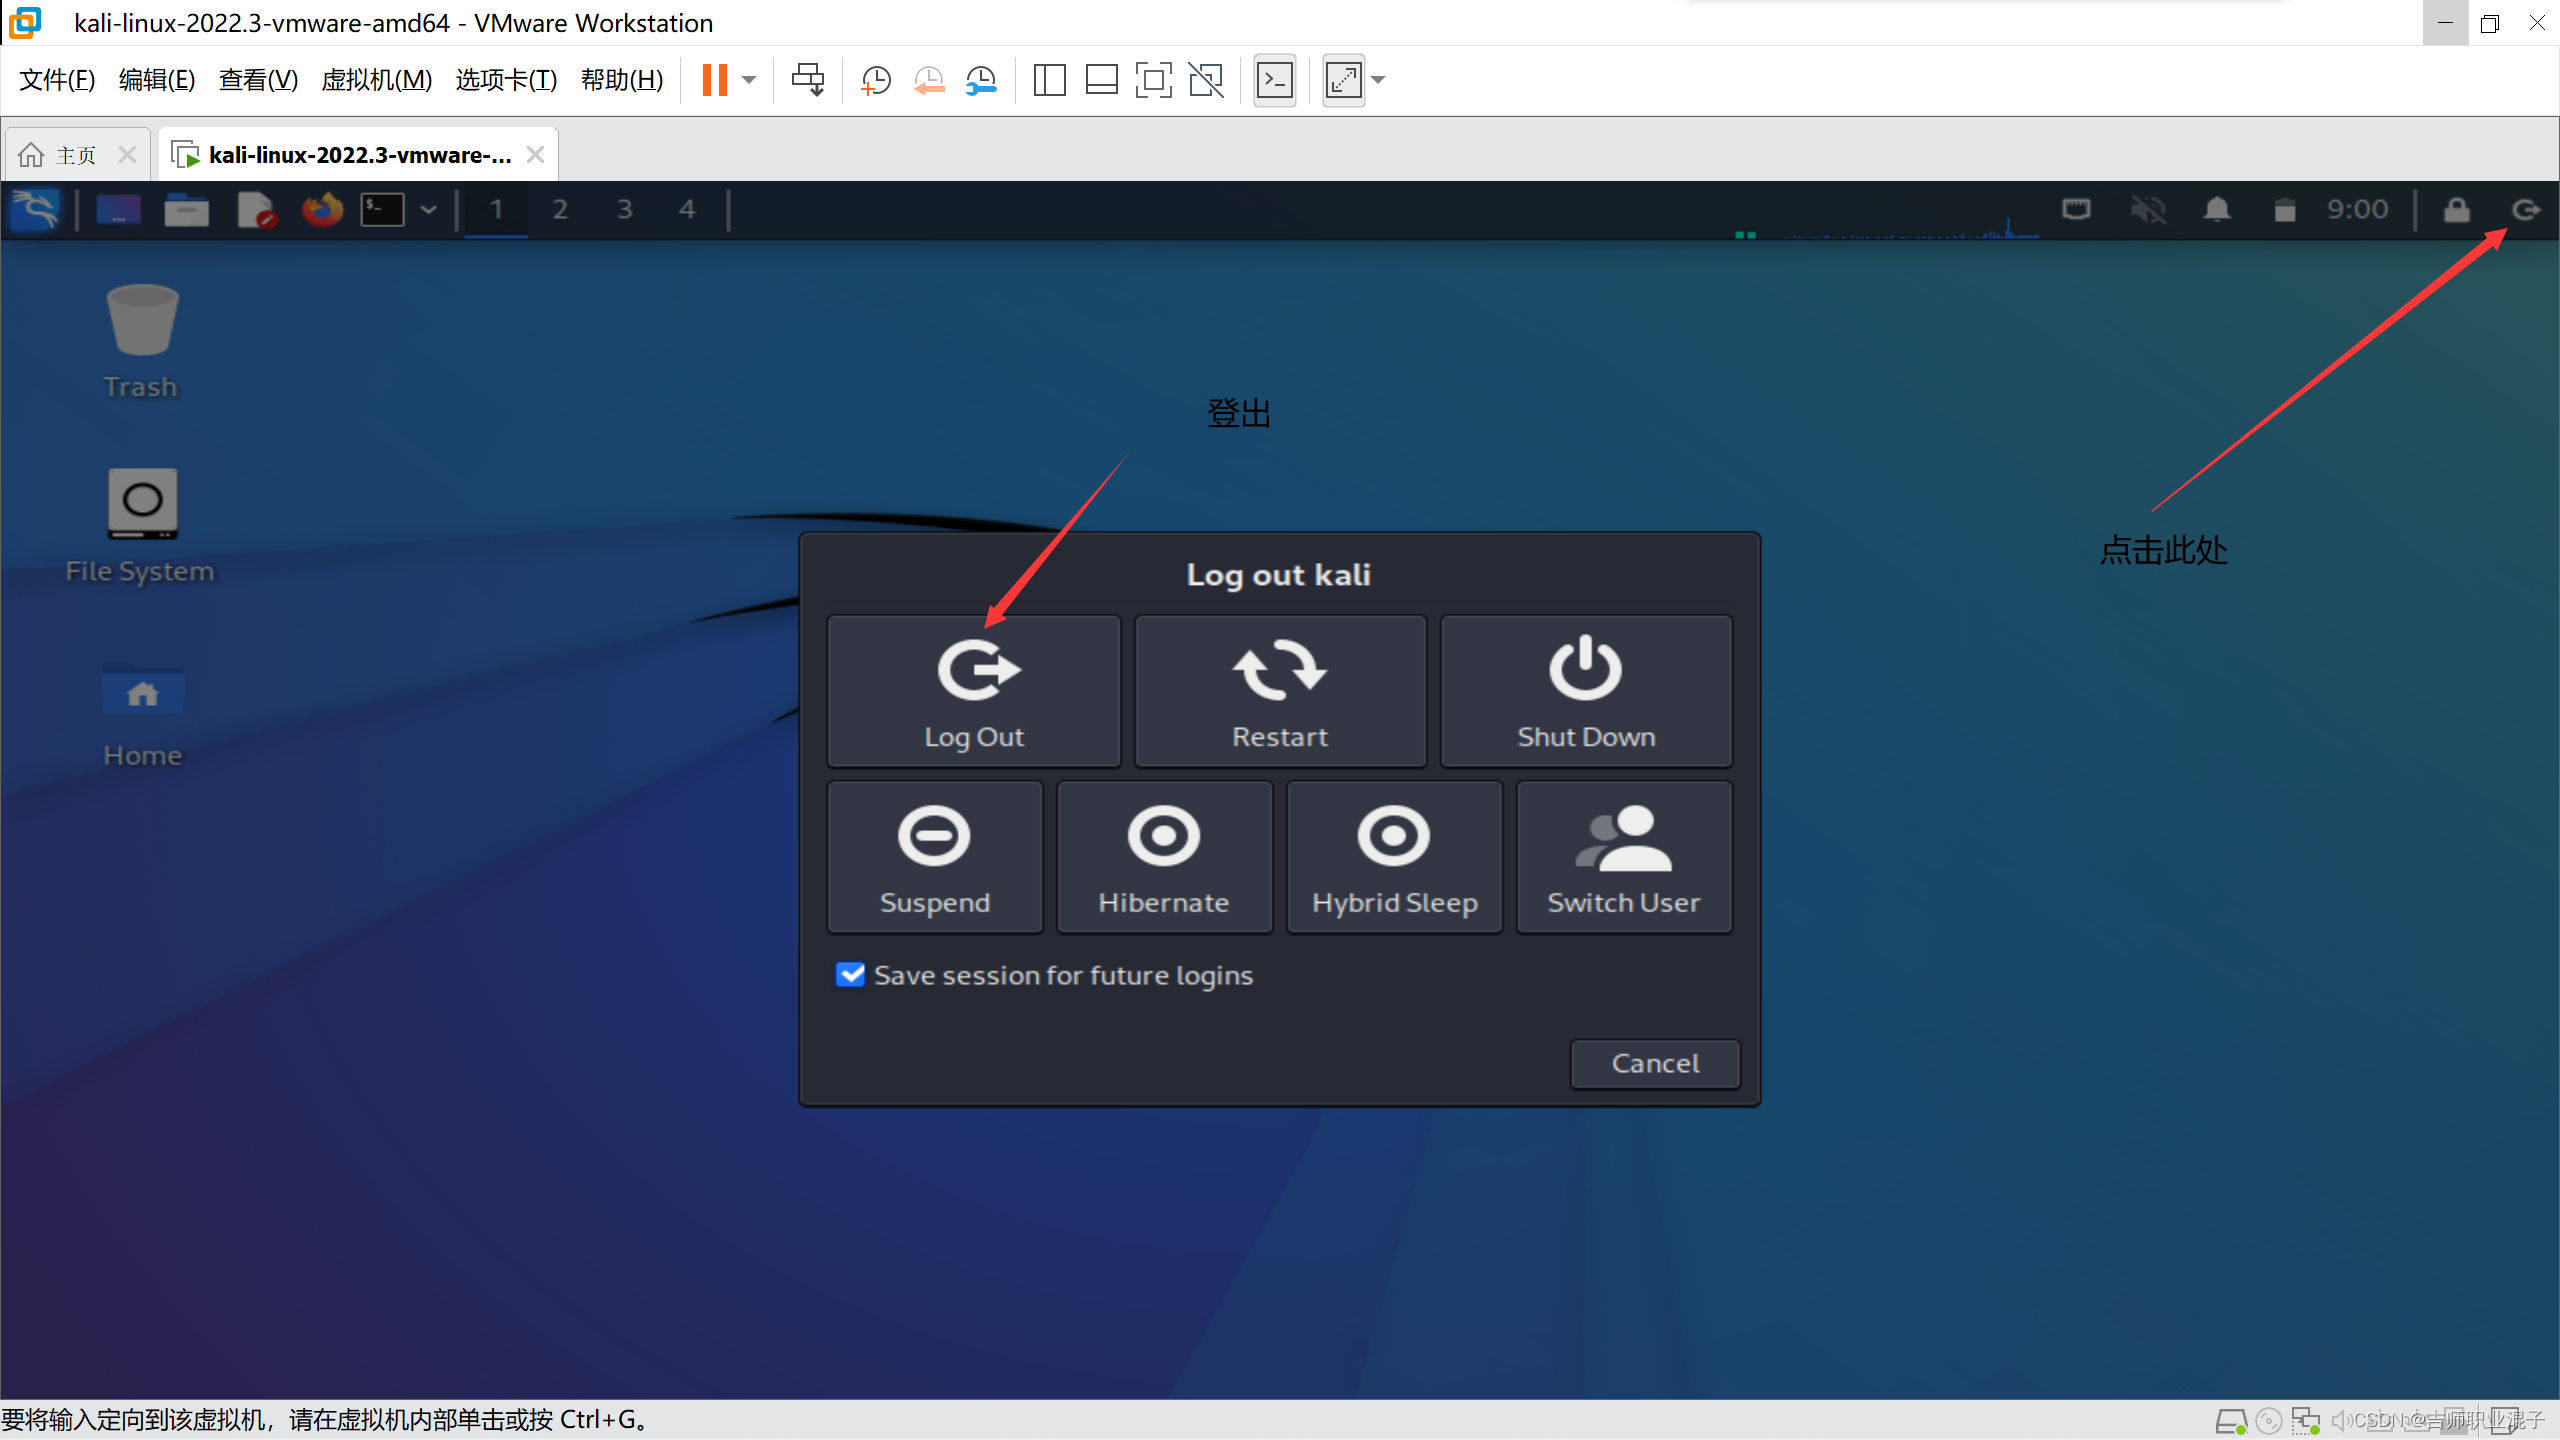Select the Switch User option
The image size is (2560, 1440).
point(1623,857)
